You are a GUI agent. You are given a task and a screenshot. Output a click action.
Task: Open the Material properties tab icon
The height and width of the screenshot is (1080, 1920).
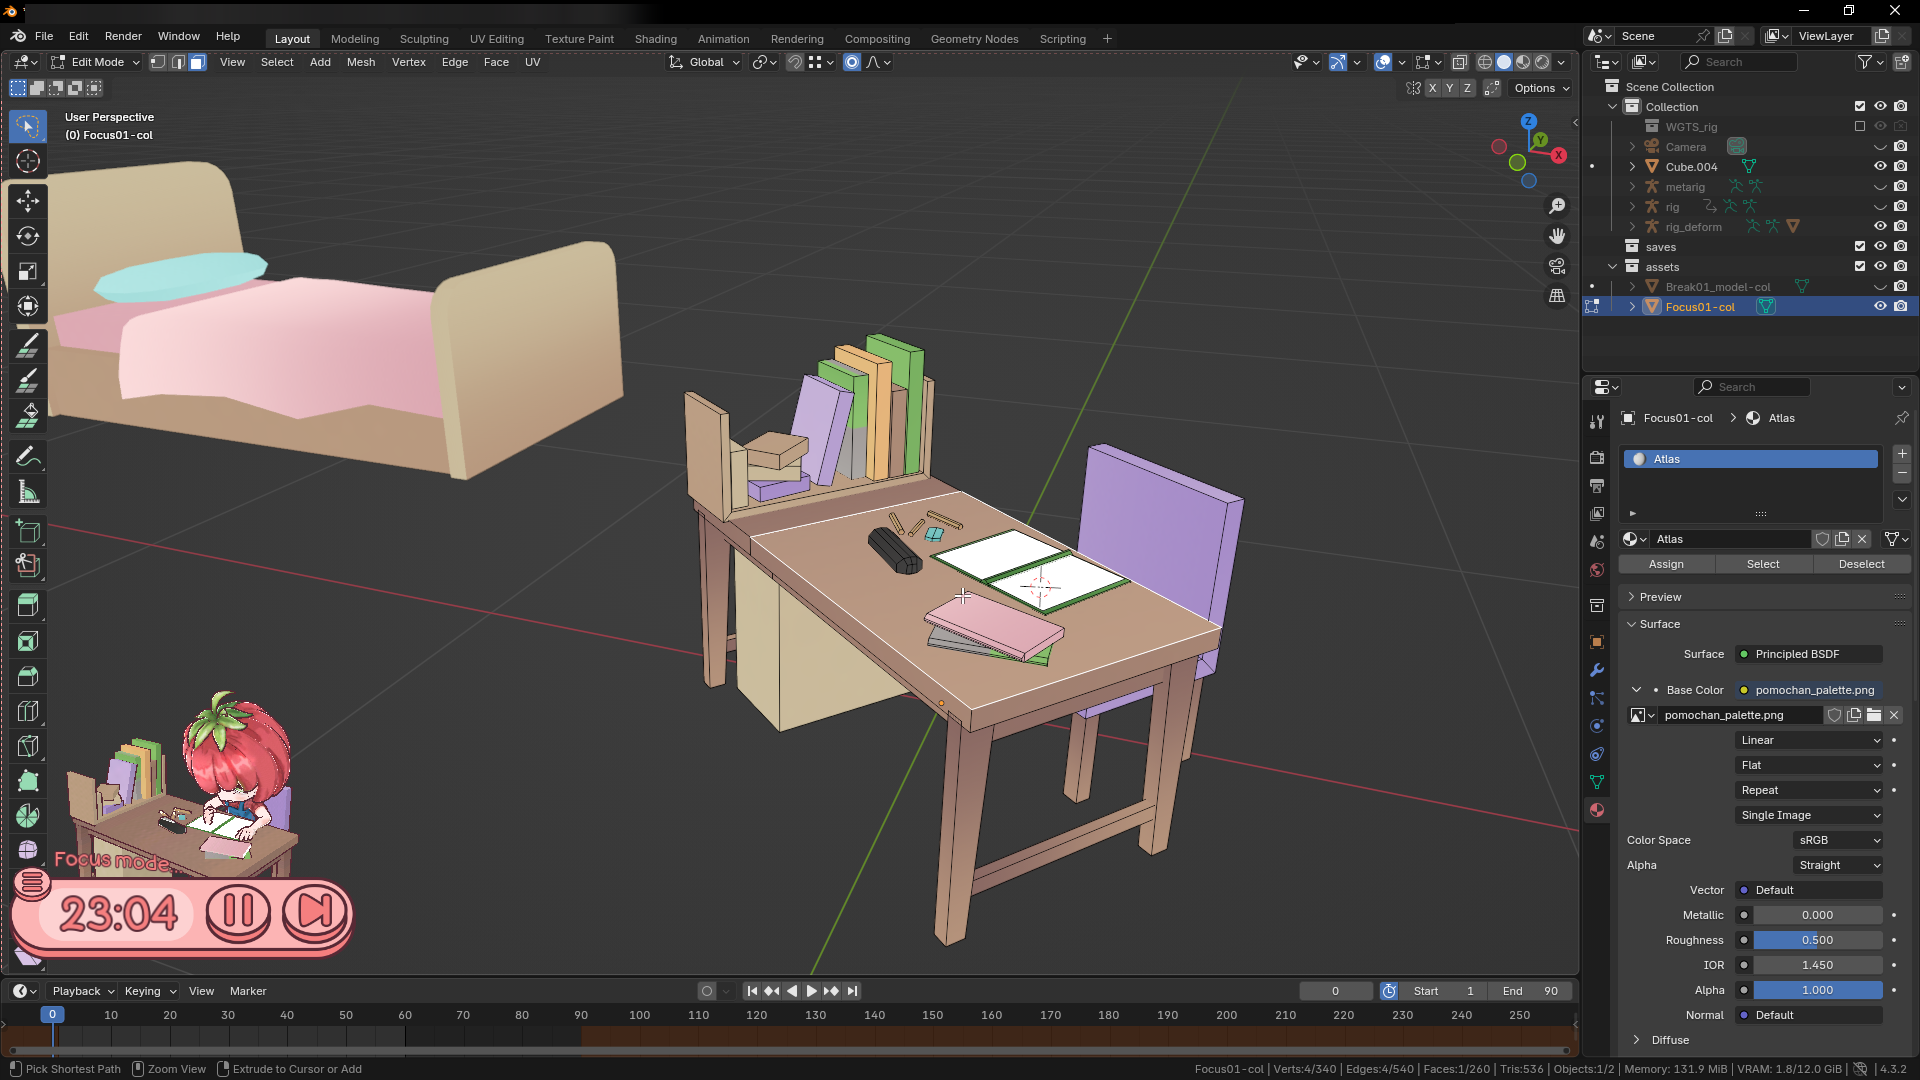click(x=1597, y=810)
